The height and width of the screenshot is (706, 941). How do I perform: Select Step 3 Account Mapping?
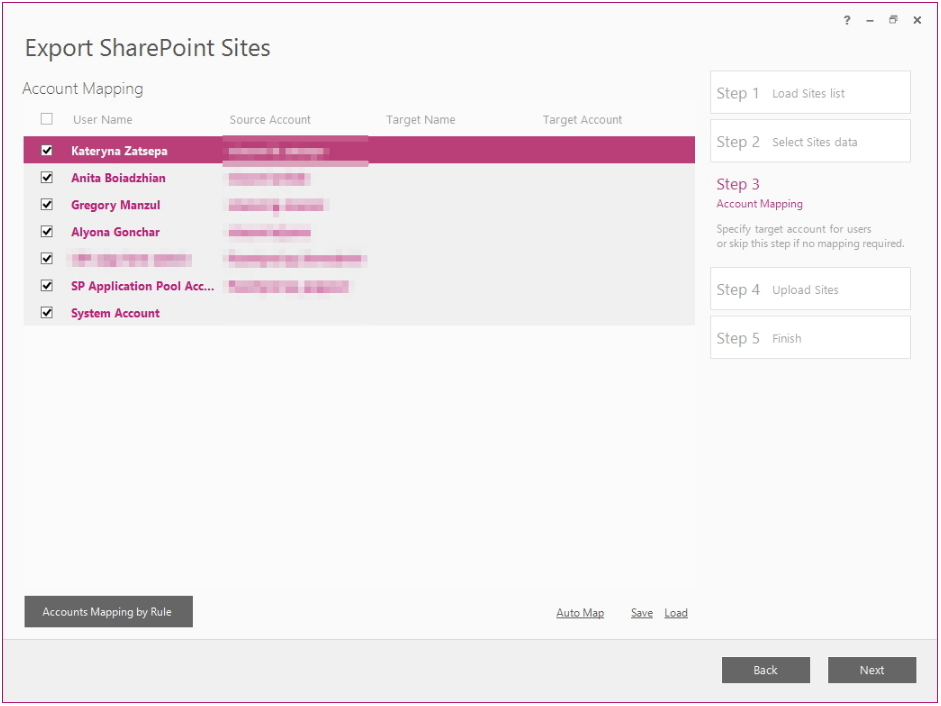point(759,193)
